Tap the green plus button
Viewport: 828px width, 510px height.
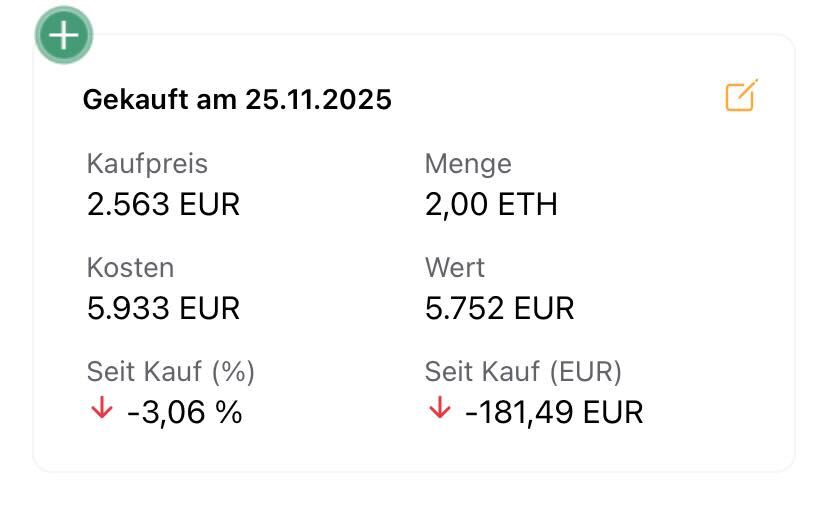click(64, 37)
